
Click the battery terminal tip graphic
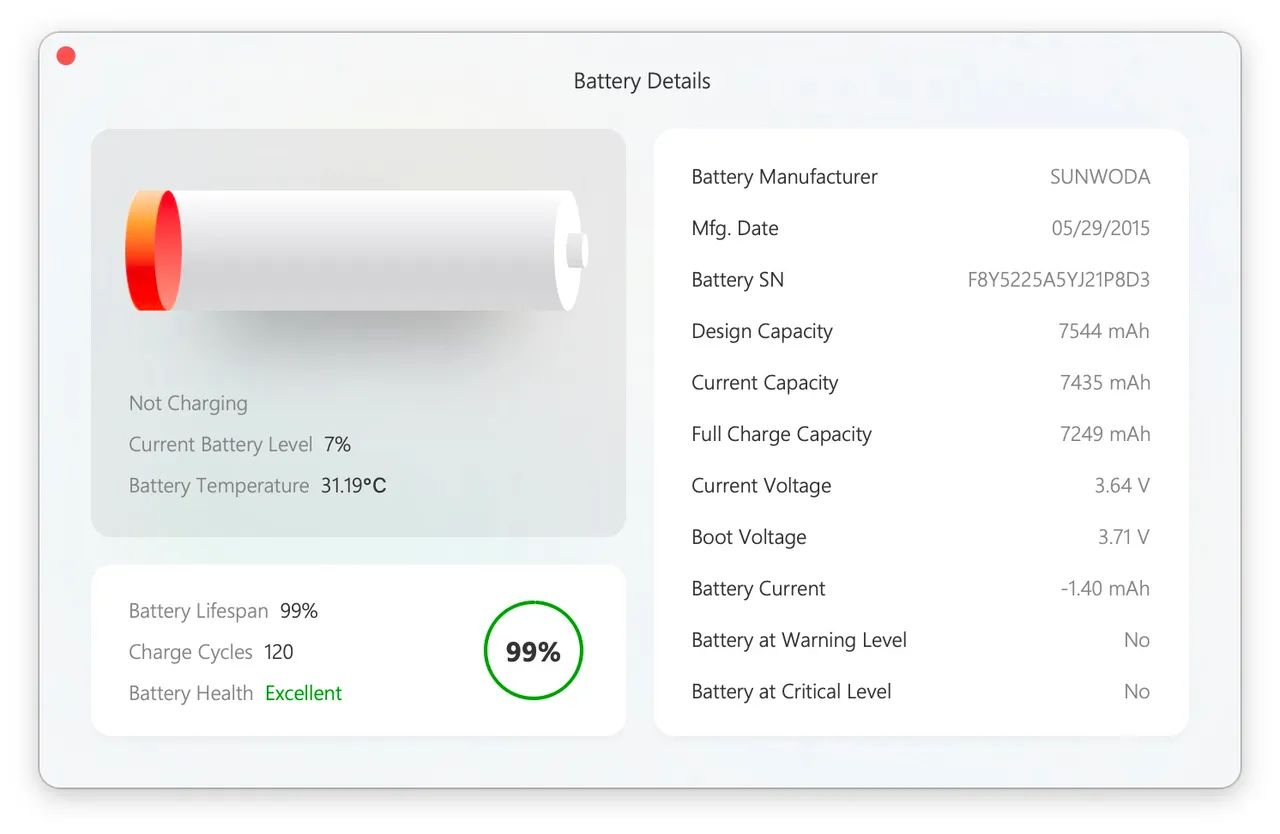(577, 250)
